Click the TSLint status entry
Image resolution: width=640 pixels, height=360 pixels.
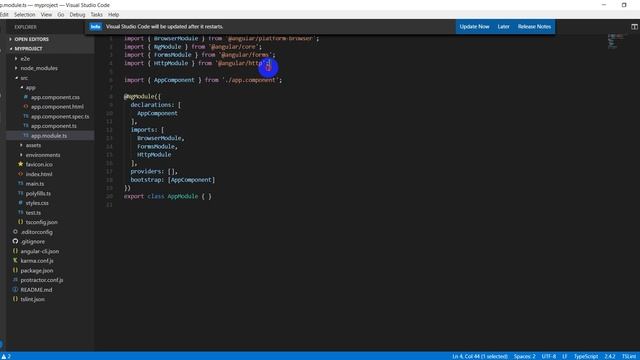coord(629,356)
